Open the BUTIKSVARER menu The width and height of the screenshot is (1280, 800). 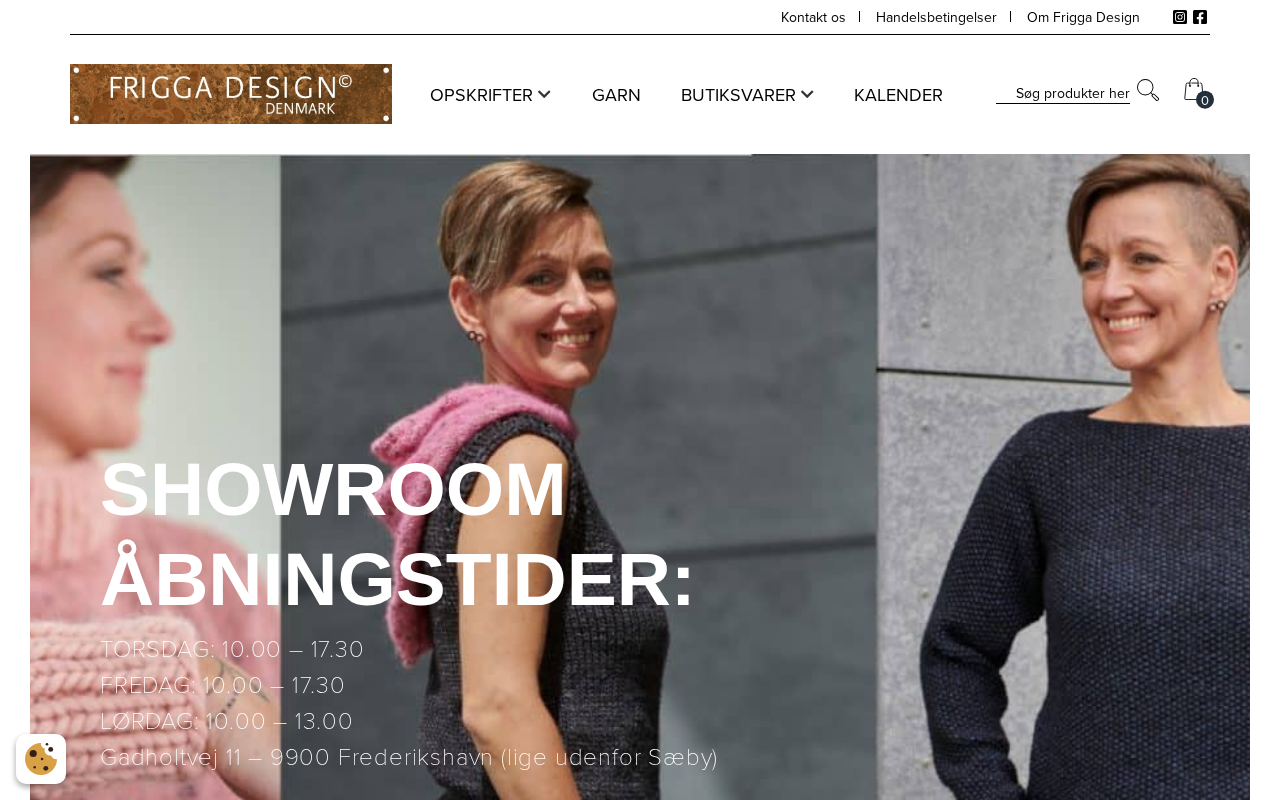(x=738, y=95)
